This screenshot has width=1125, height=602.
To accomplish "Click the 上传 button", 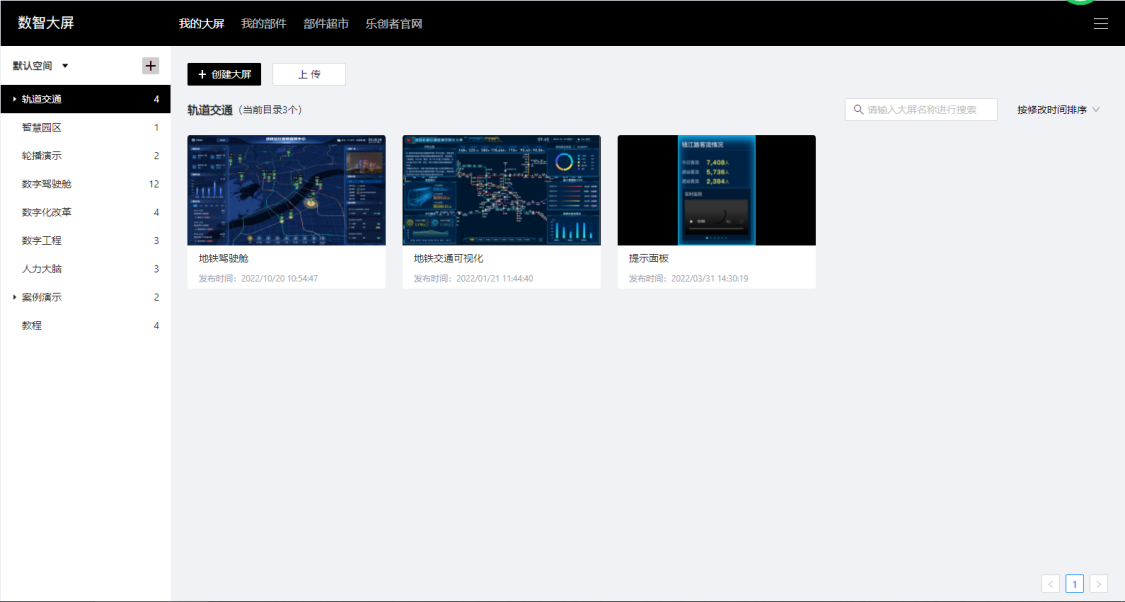I will 309,74.
